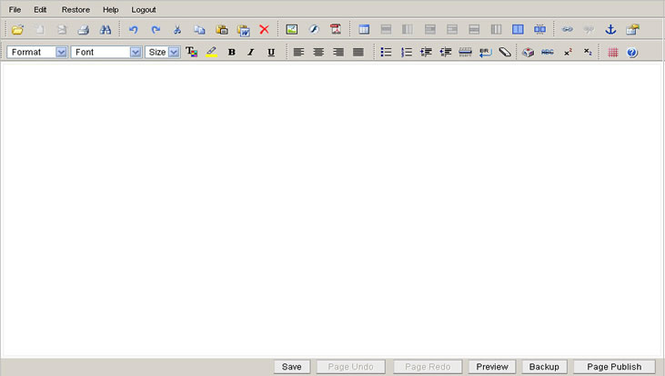This screenshot has width=665, height=376.
Task: Click the Logout menu item
Action: [x=143, y=9]
